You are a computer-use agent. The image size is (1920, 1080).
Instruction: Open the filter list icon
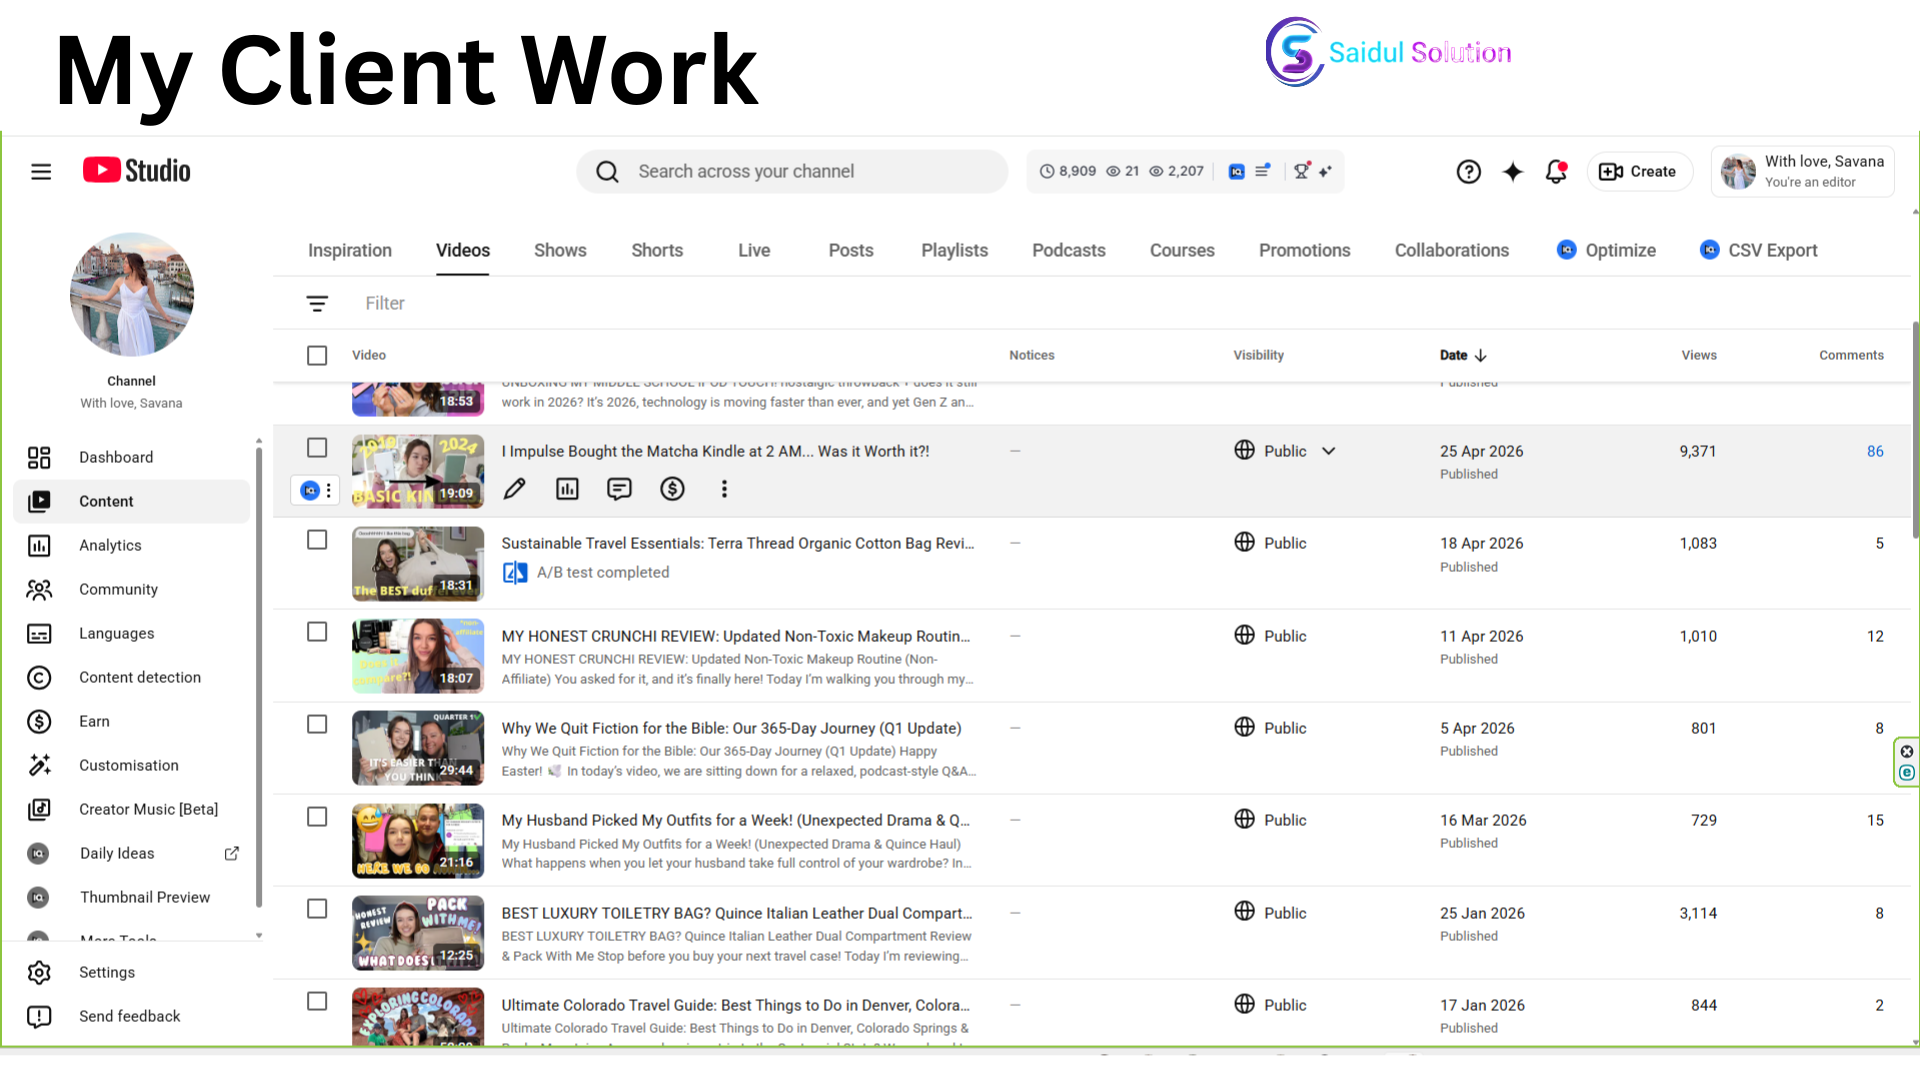point(317,303)
